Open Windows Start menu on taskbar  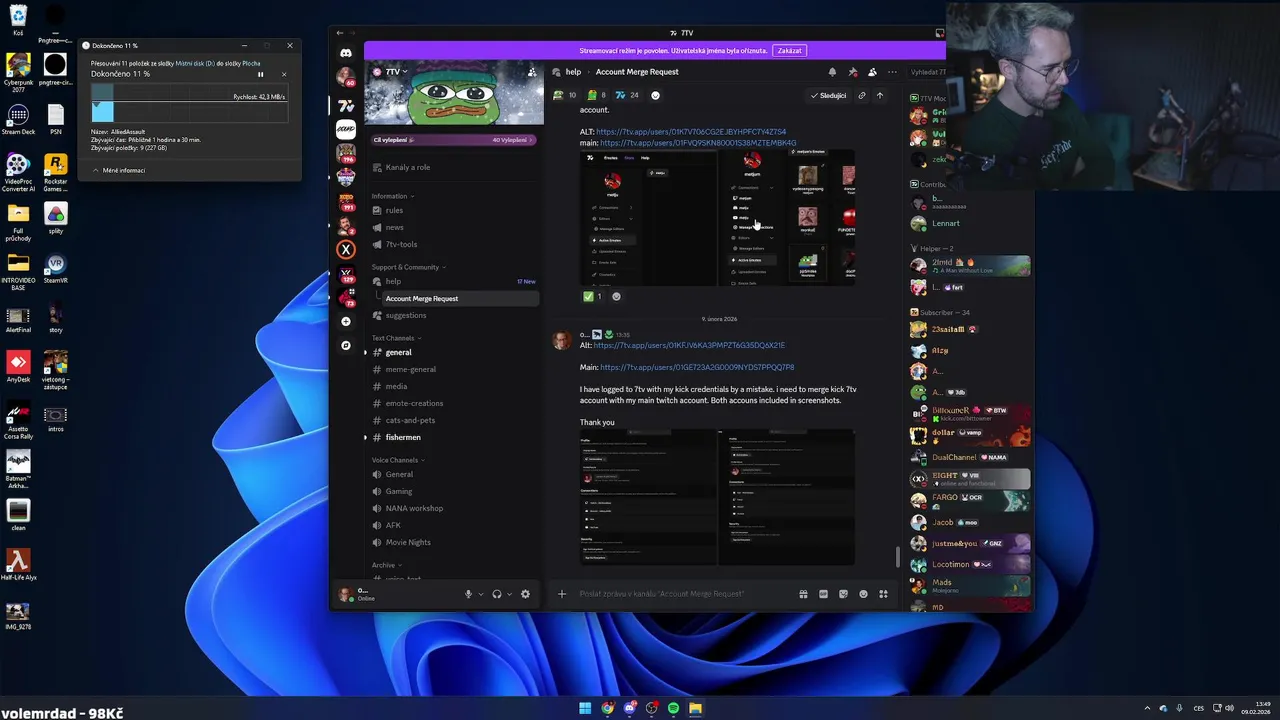(585, 708)
